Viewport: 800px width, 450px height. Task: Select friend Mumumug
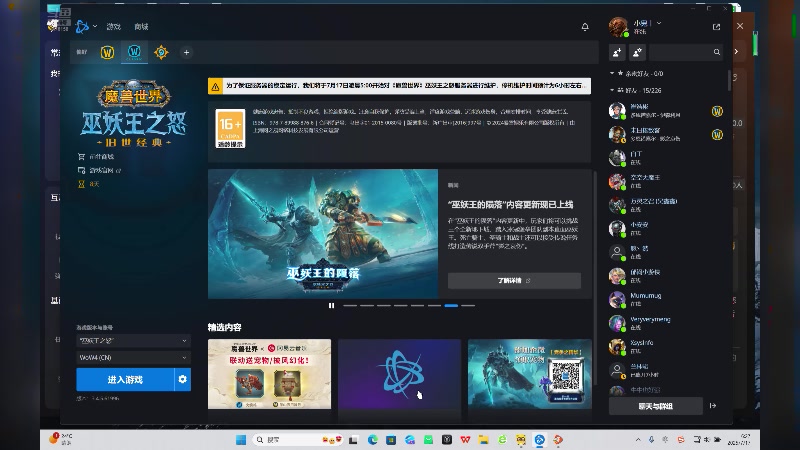pos(666,299)
